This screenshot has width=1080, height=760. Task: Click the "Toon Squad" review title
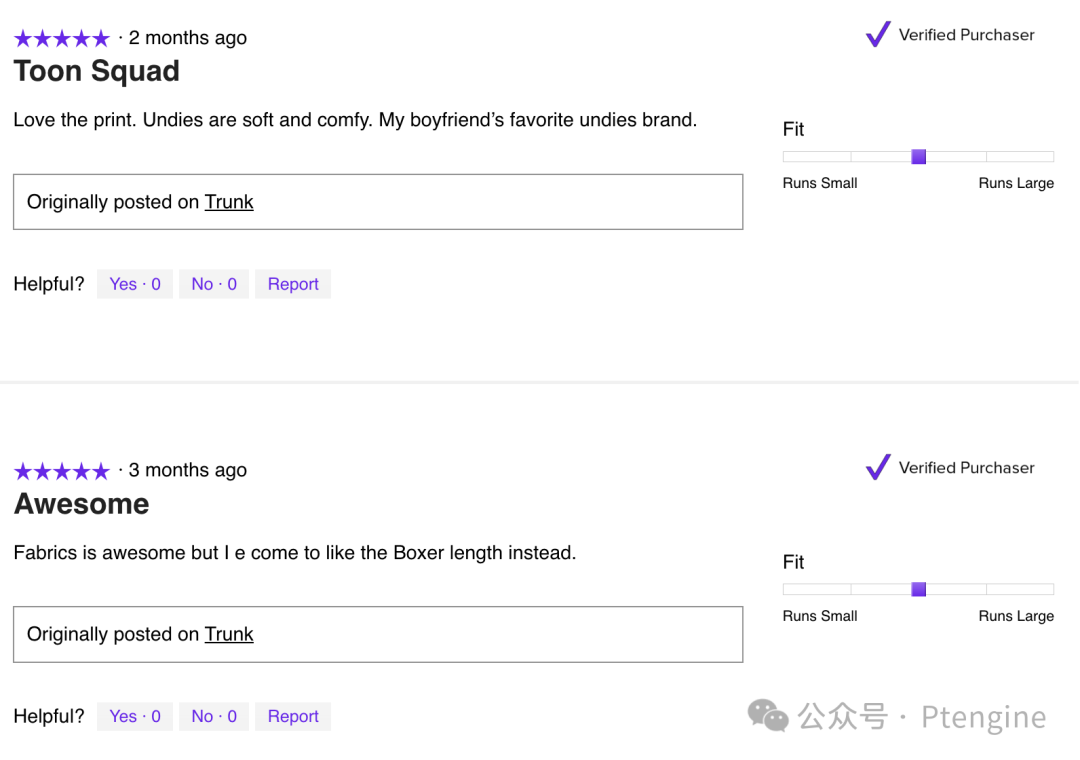coord(97,72)
